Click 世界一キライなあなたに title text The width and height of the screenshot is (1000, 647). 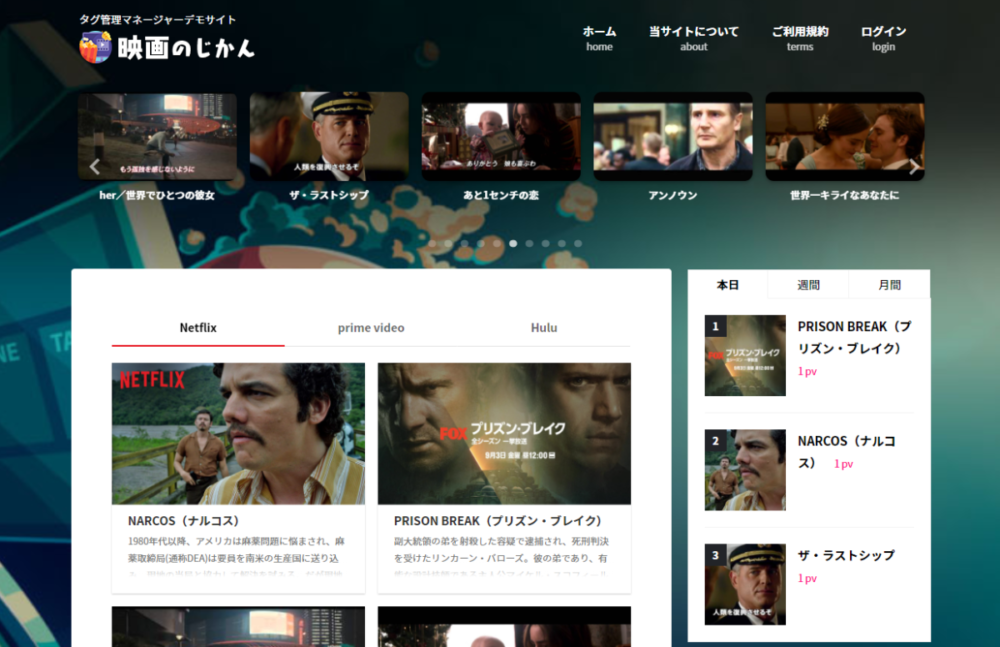[845, 195]
